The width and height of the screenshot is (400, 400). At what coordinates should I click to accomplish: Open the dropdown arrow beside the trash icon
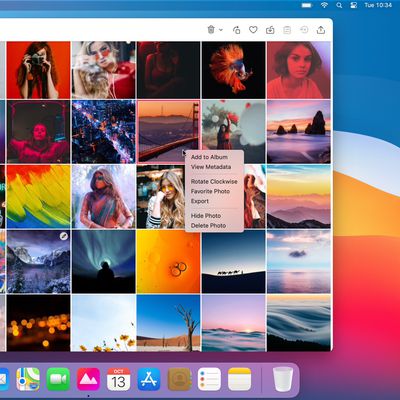(221, 30)
